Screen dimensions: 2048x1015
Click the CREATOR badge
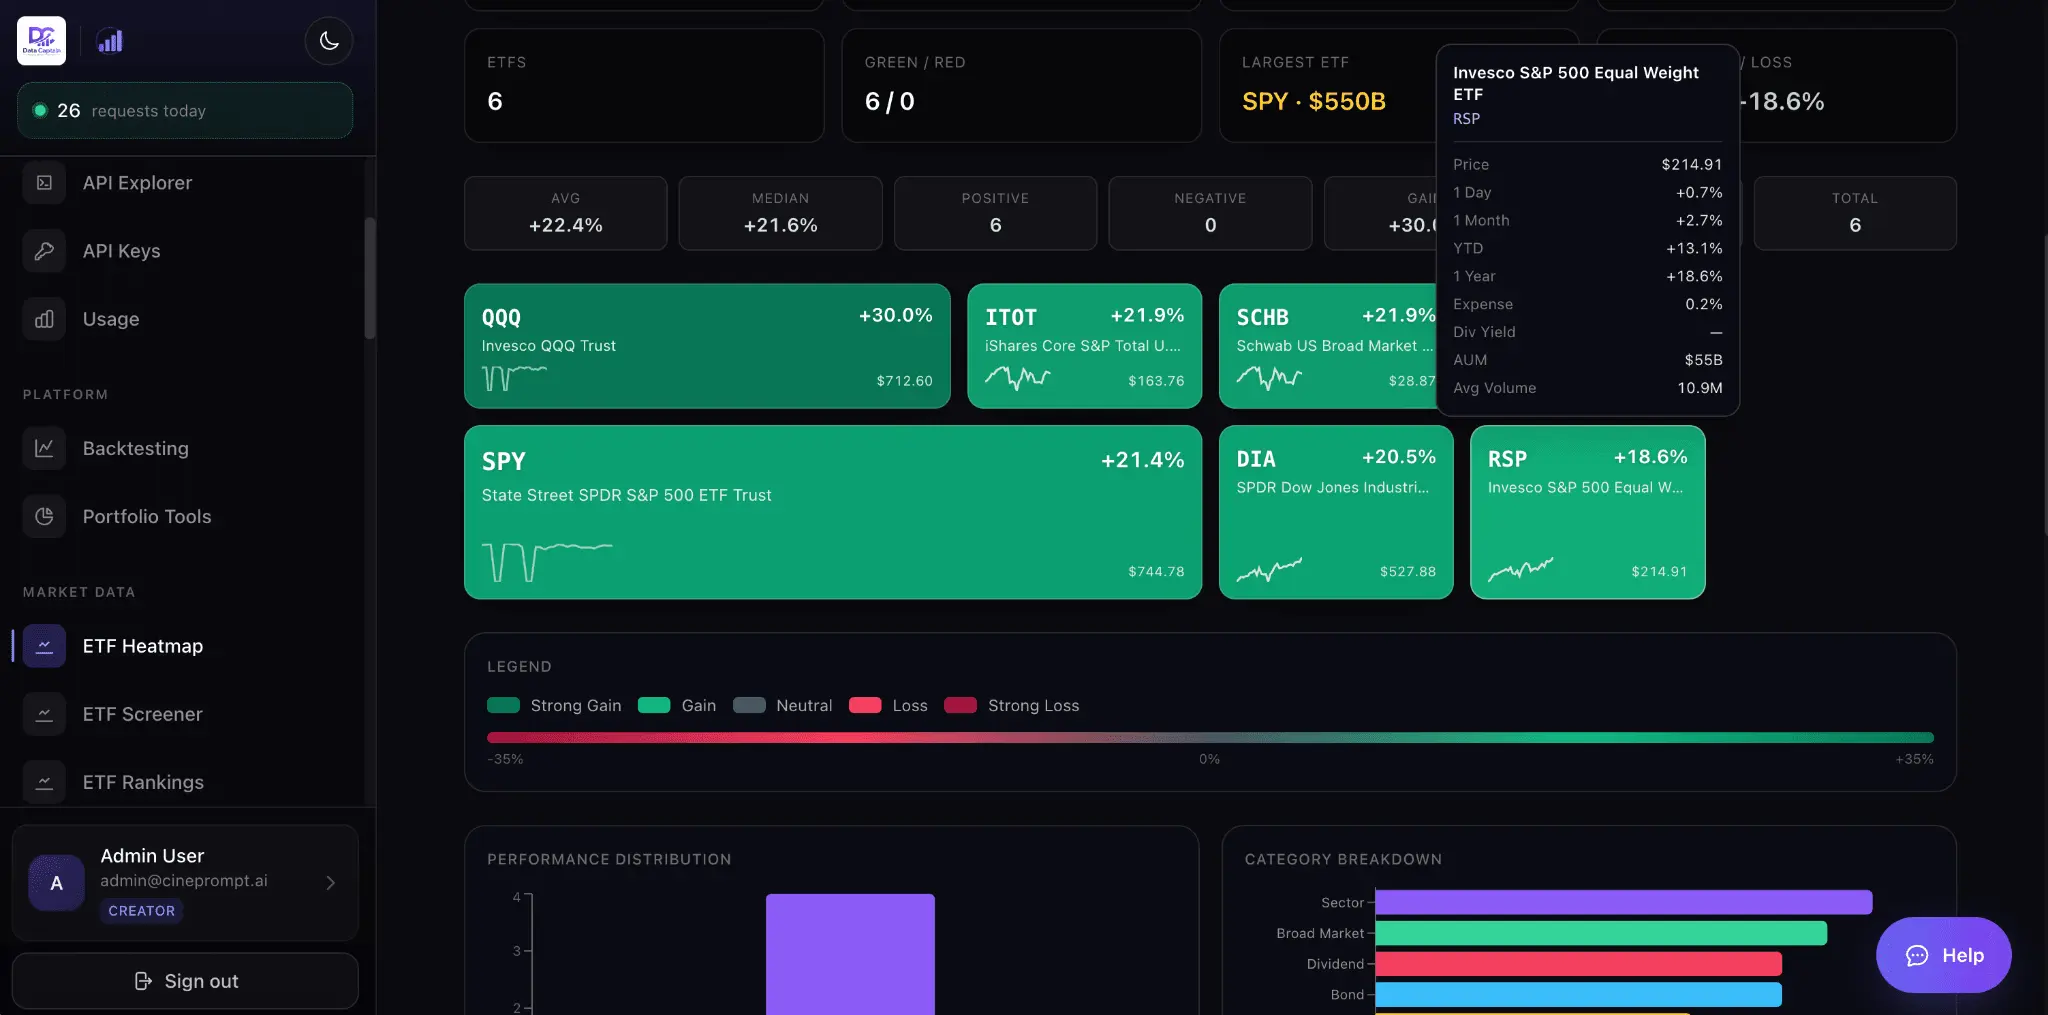141,911
